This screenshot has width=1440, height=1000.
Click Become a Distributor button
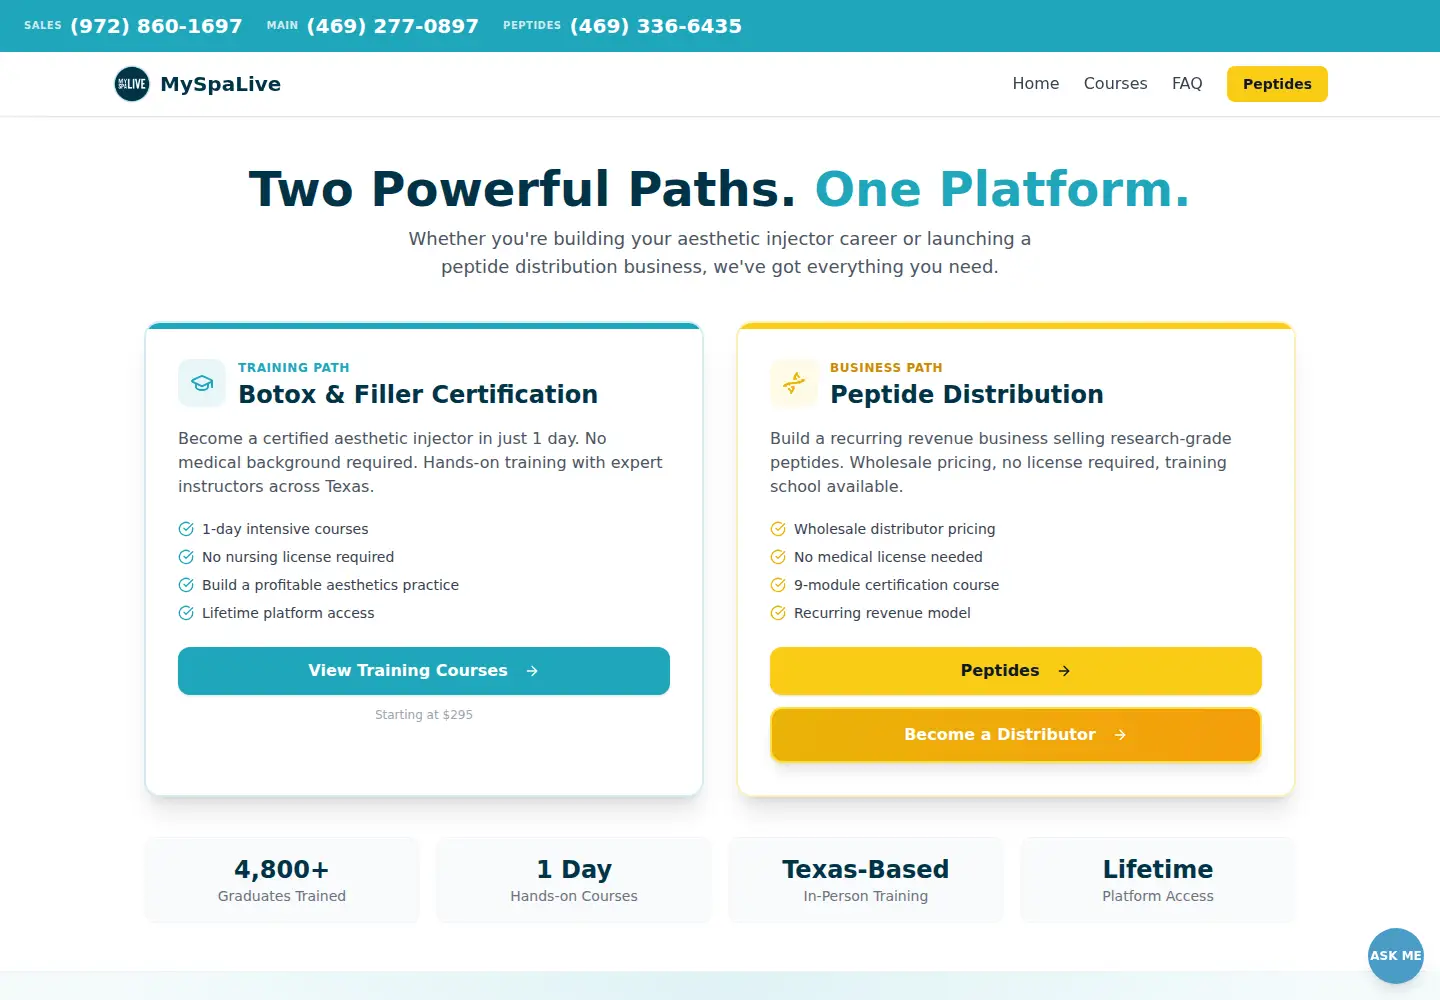click(1016, 735)
